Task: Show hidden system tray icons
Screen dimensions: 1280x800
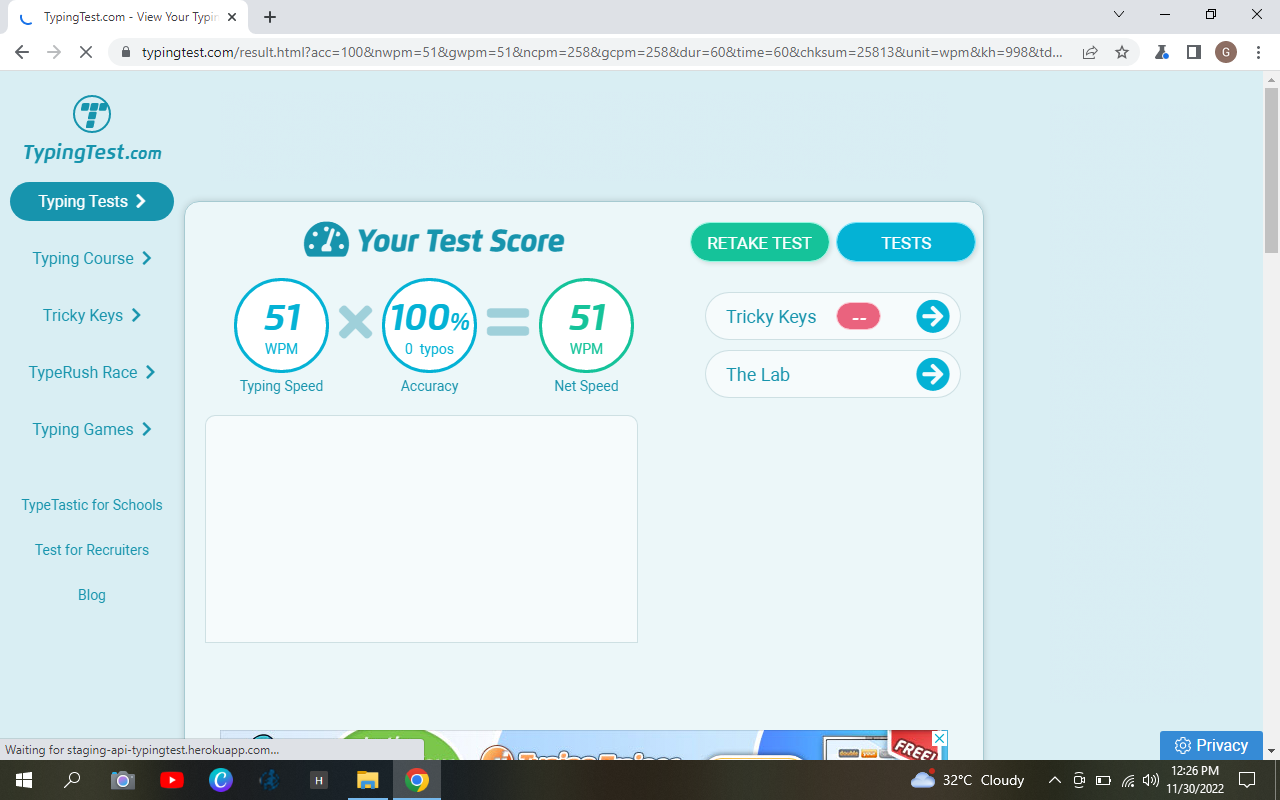Action: (1054, 780)
